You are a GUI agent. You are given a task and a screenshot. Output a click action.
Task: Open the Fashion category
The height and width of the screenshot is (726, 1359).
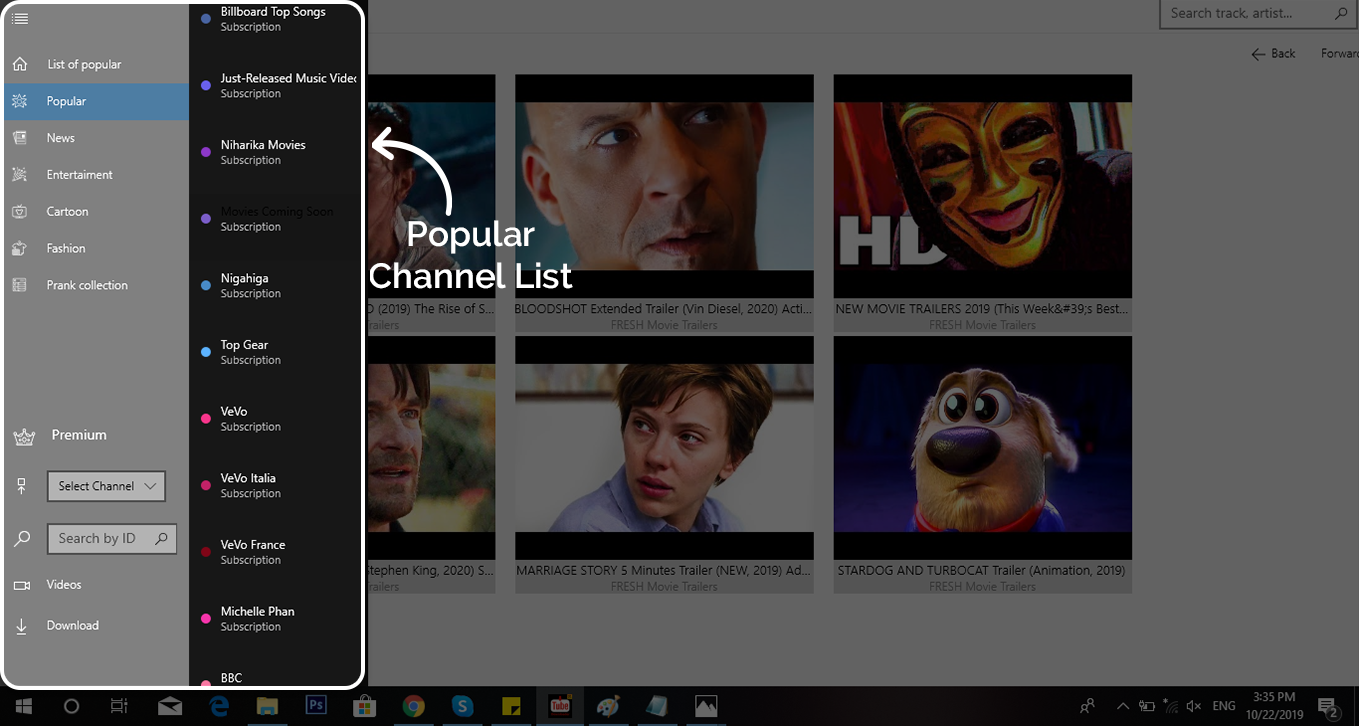coord(96,248)
